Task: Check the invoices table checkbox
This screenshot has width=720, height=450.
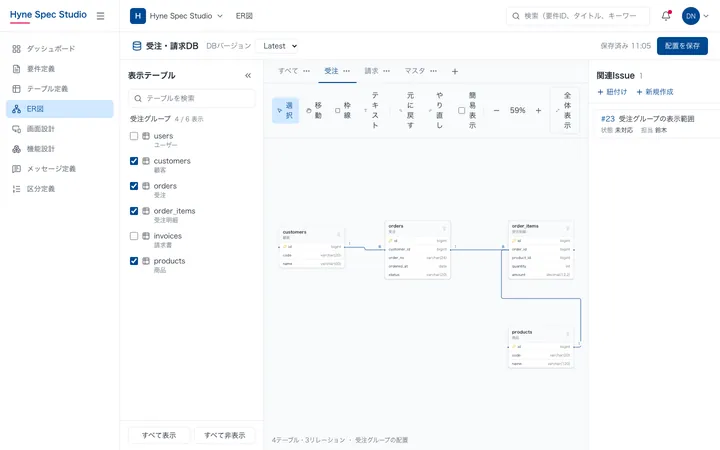Action: coord(134,236)
